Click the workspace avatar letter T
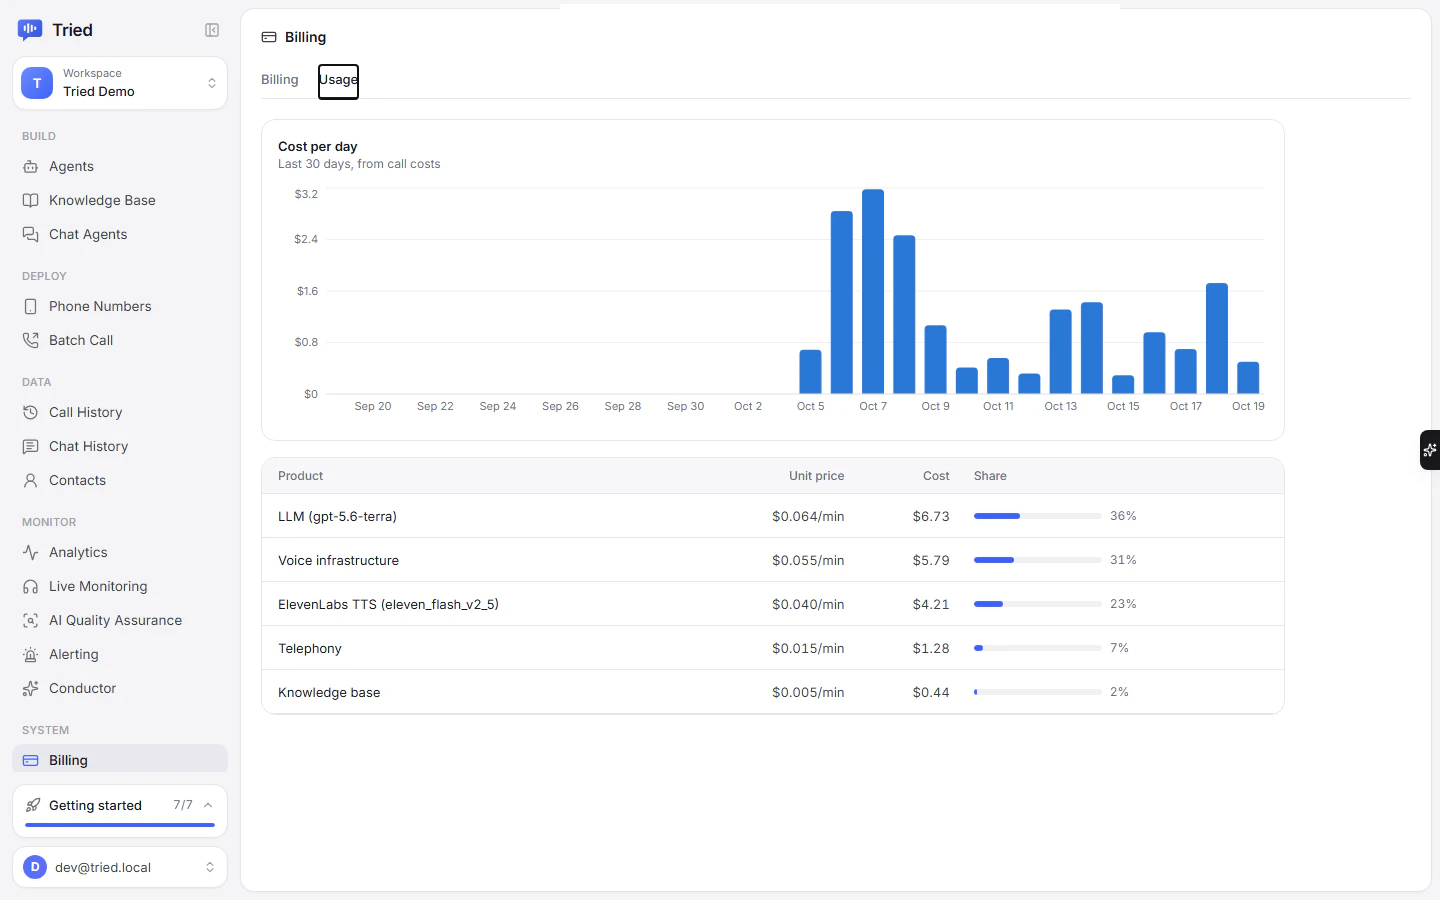The width and height of the screenshot is (1440, 900). [37, 83]
